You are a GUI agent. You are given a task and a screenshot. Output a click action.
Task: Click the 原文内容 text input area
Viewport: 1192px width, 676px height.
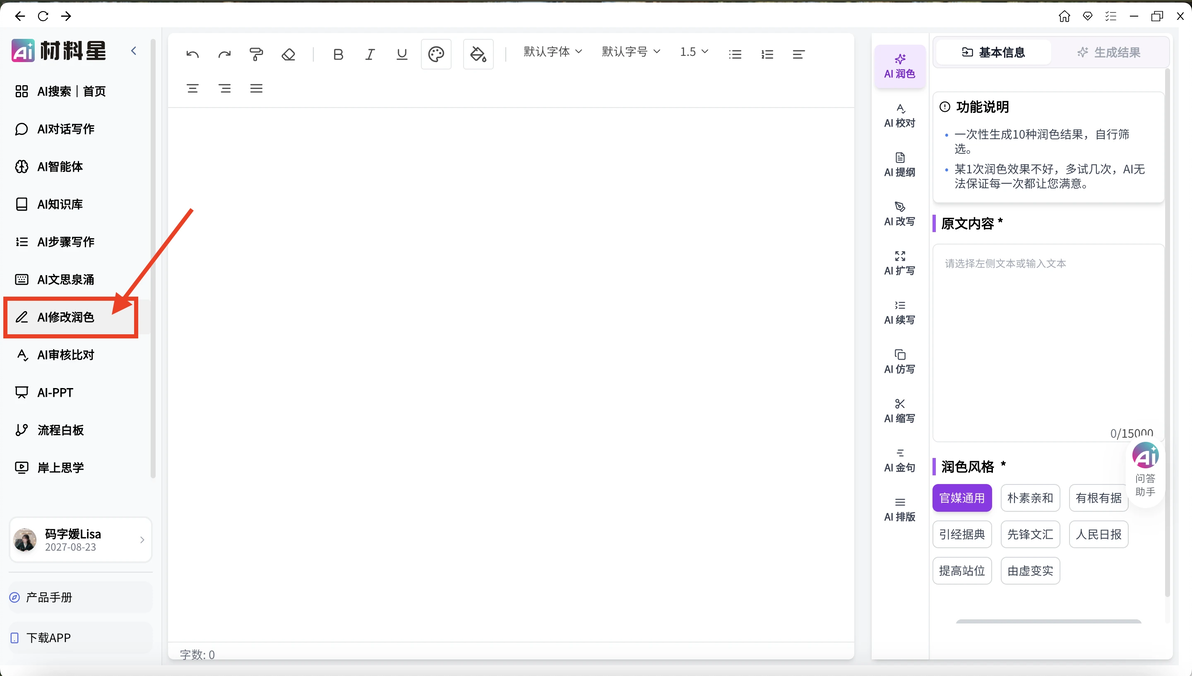point(1048,343)
